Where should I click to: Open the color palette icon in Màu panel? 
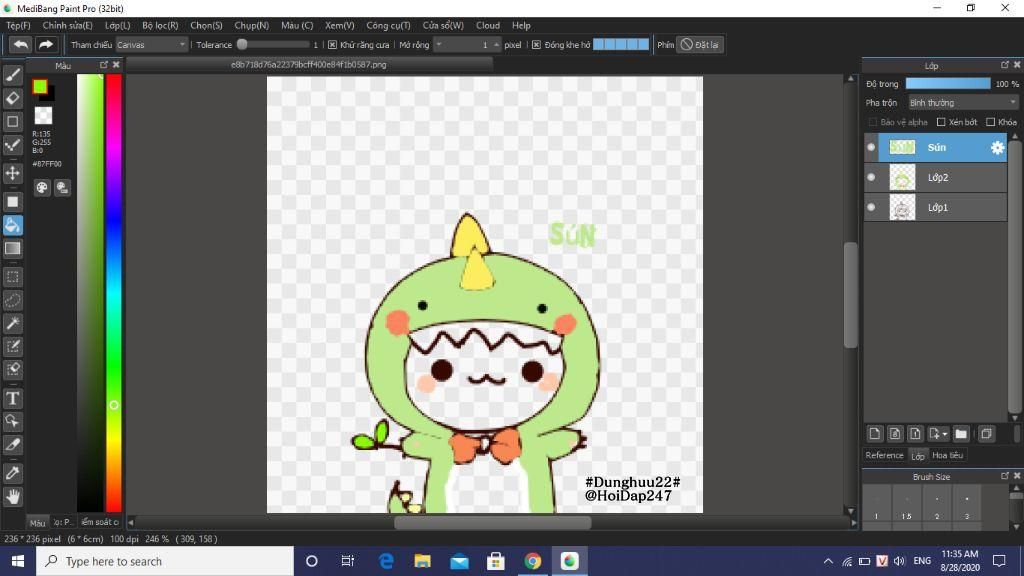coord(42,188)
